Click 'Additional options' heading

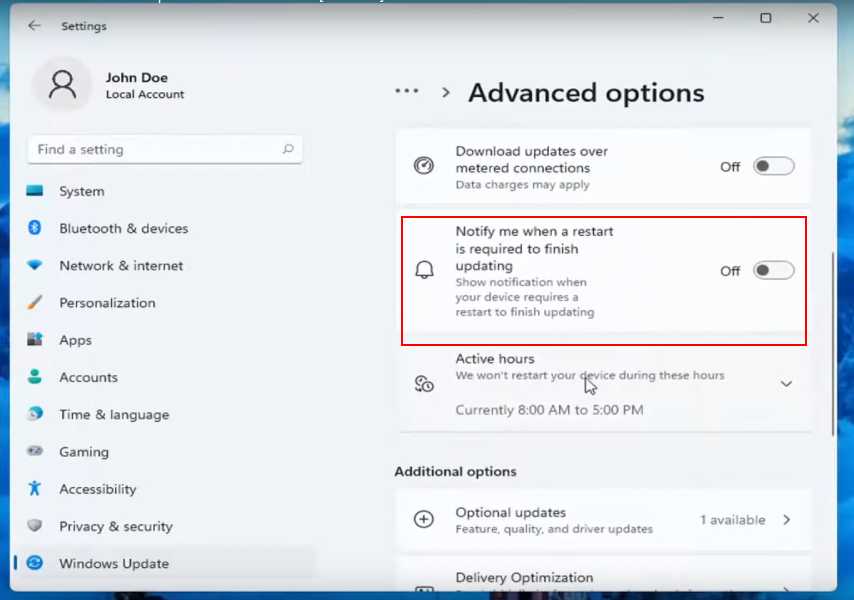[x=455, y=471]
